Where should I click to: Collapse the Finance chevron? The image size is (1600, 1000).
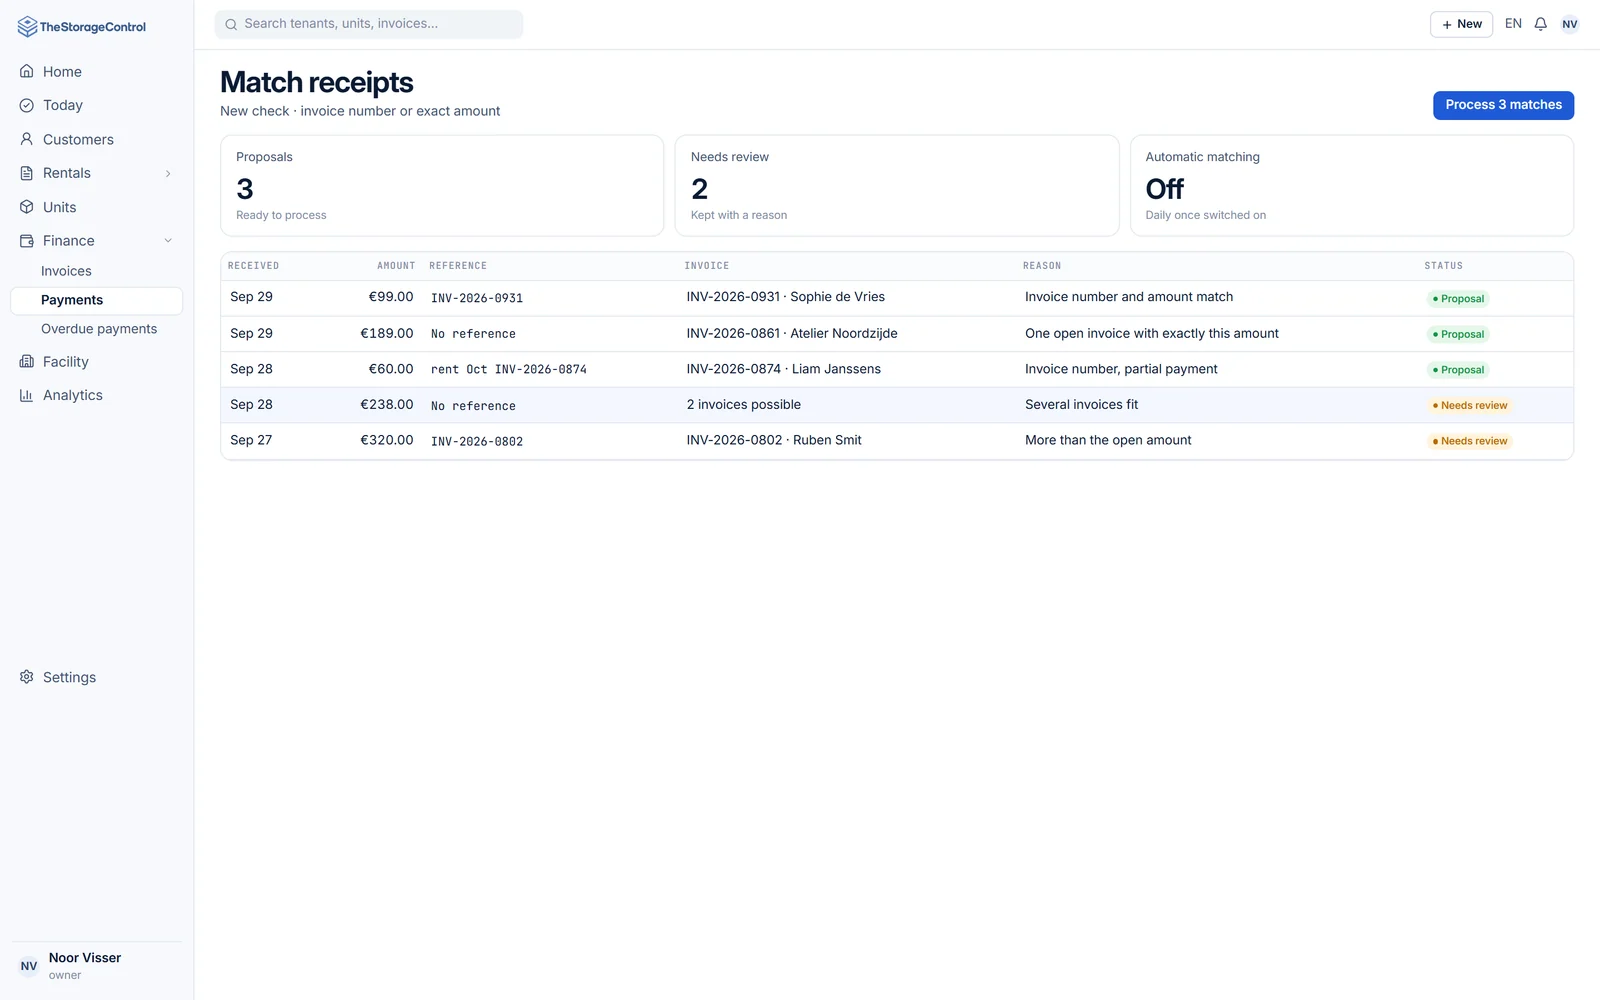pos(168,240)
